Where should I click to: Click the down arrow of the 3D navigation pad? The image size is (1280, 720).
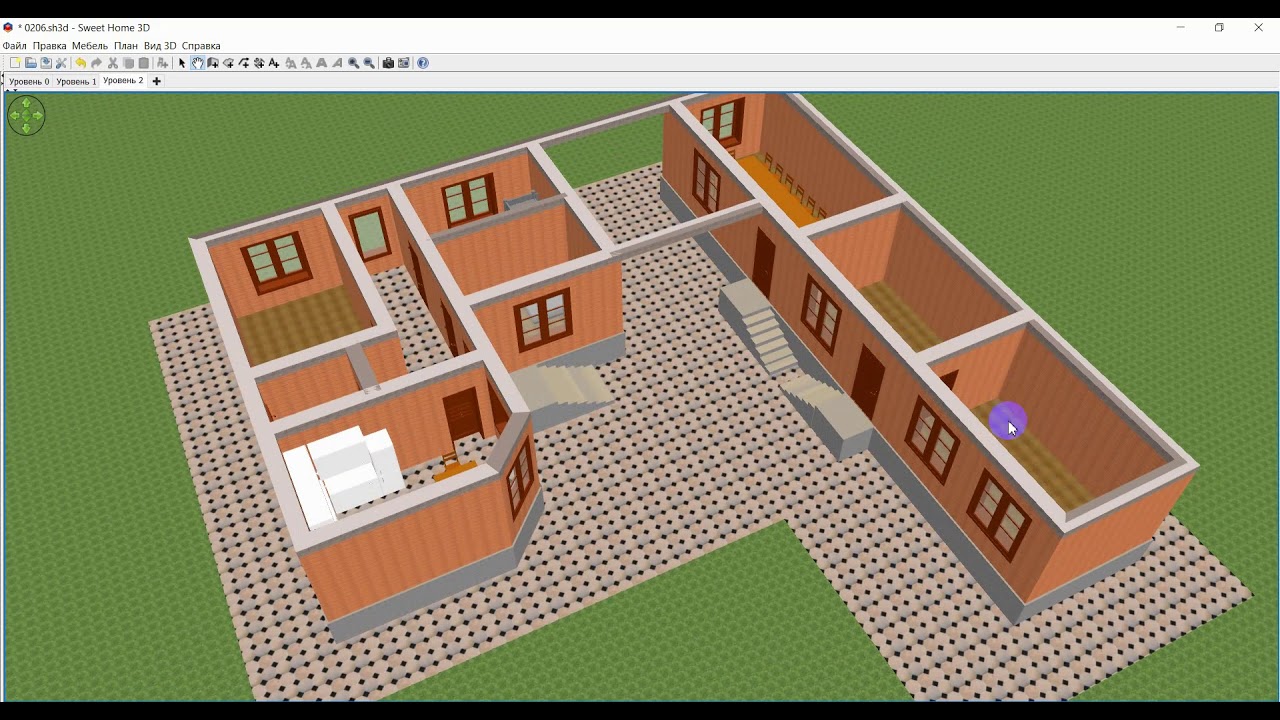(x=26, y=128)
